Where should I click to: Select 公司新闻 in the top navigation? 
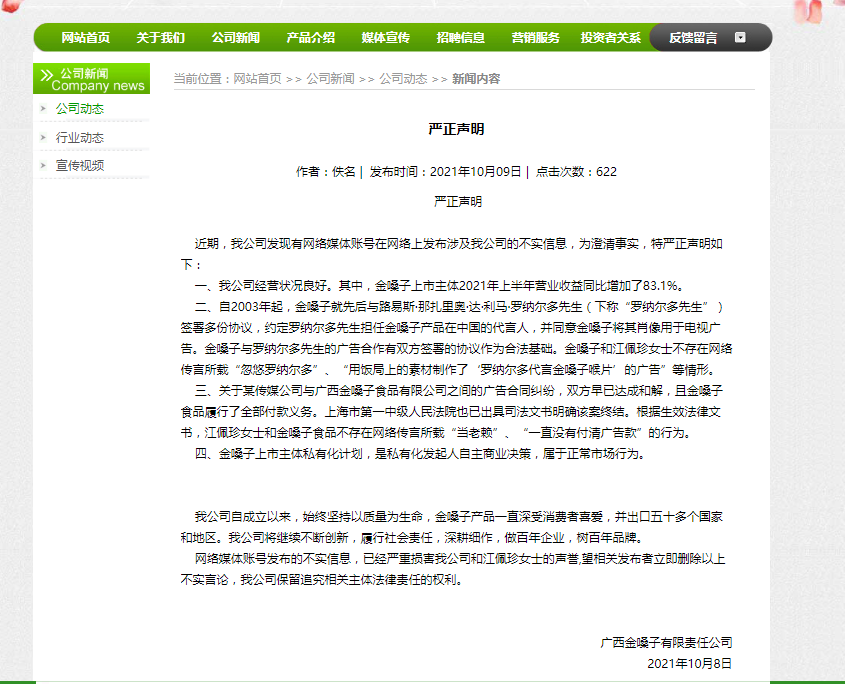236,38
